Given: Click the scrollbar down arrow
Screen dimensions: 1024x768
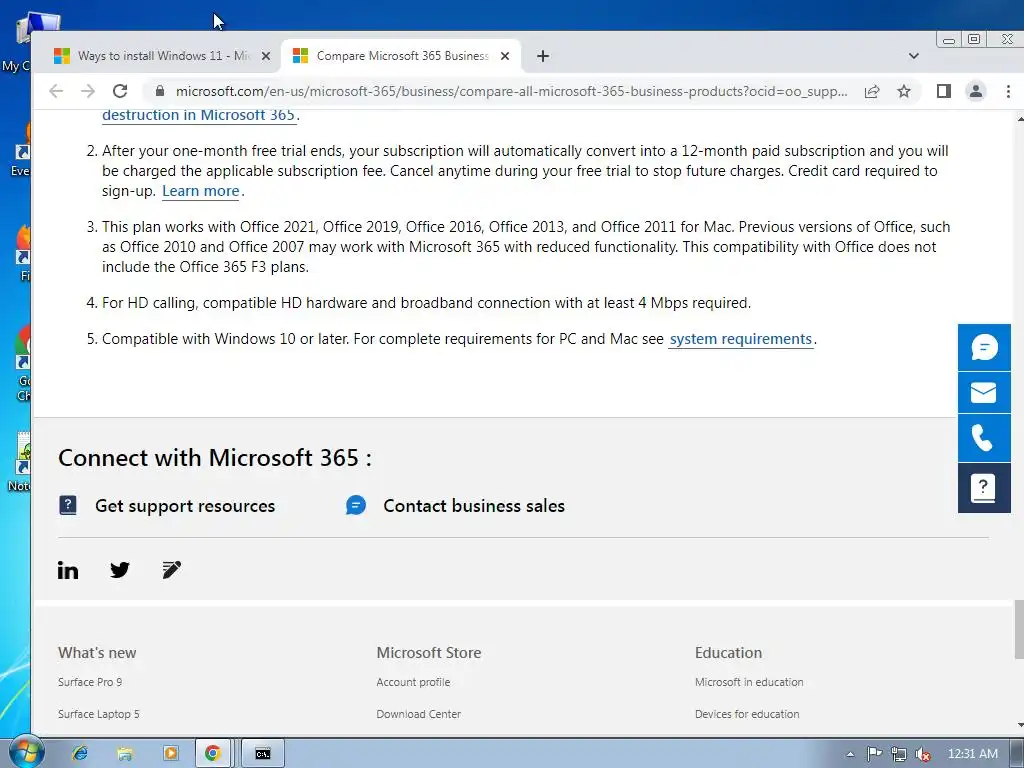Looking at the screenshot, I should coord(1019,725).
